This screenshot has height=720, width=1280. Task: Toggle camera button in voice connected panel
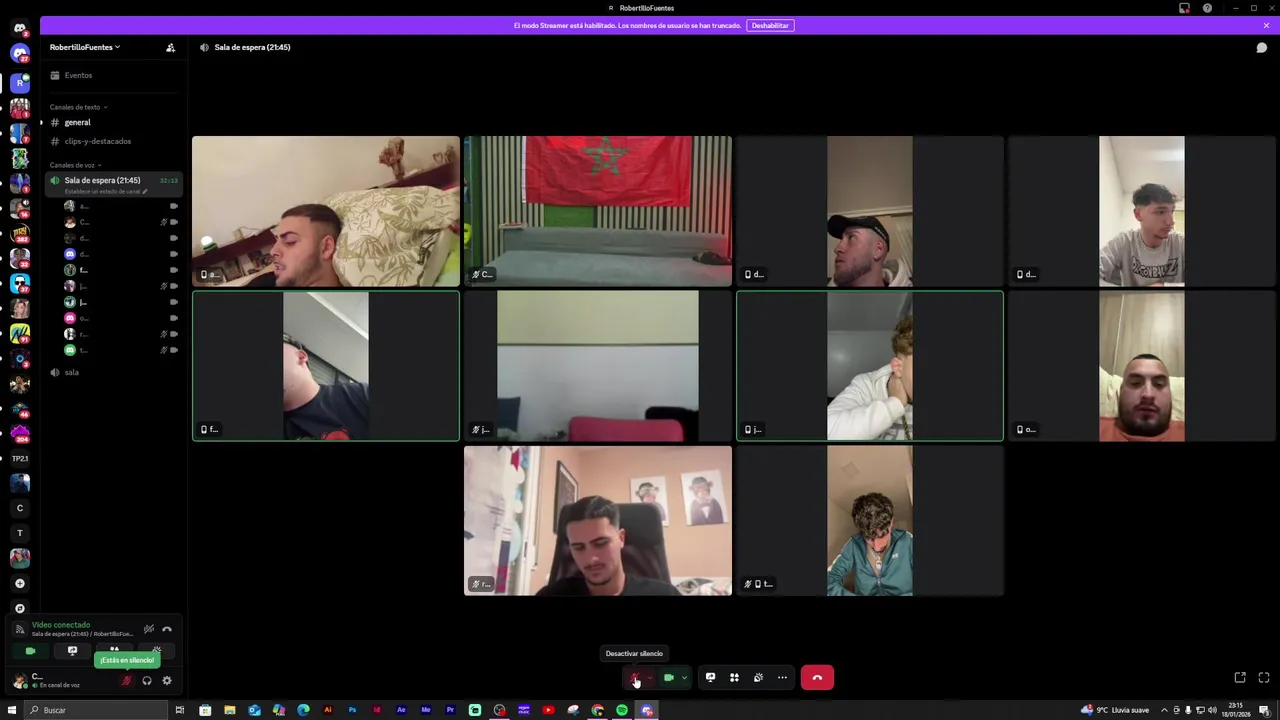coord(30,651)
